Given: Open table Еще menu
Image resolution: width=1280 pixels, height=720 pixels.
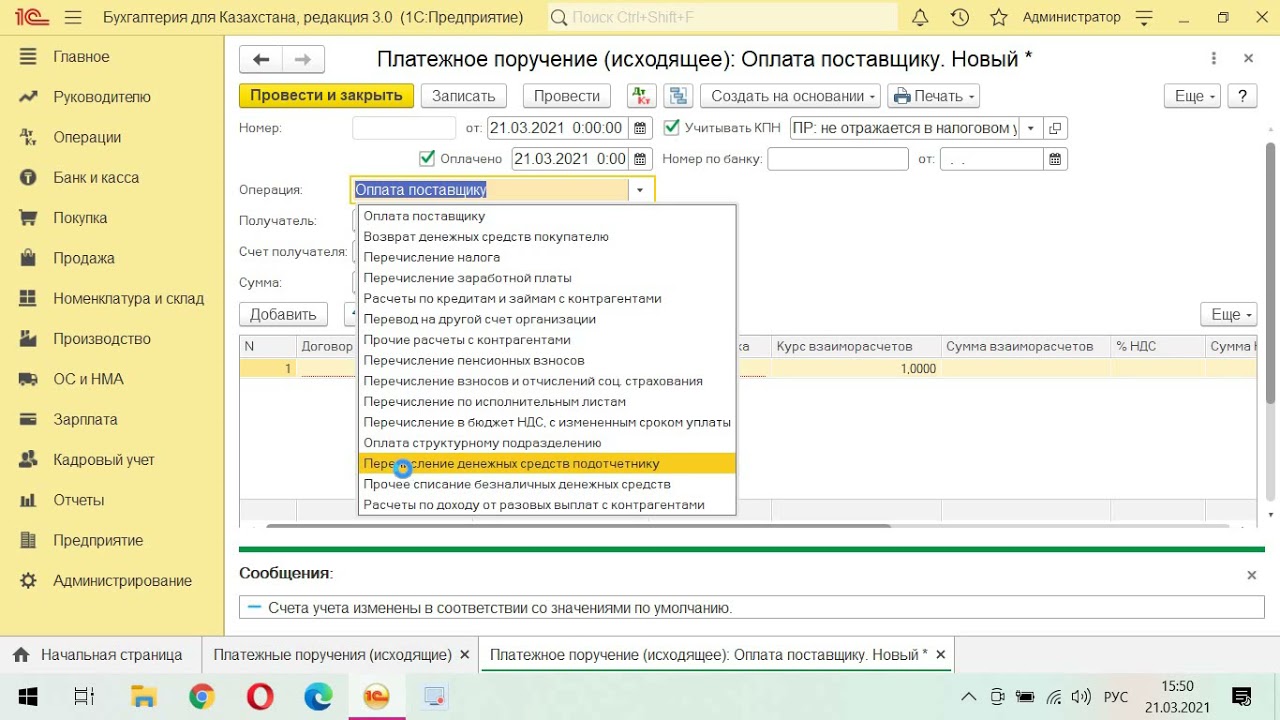Looking at the screenshot, I should coord(1229,314).
